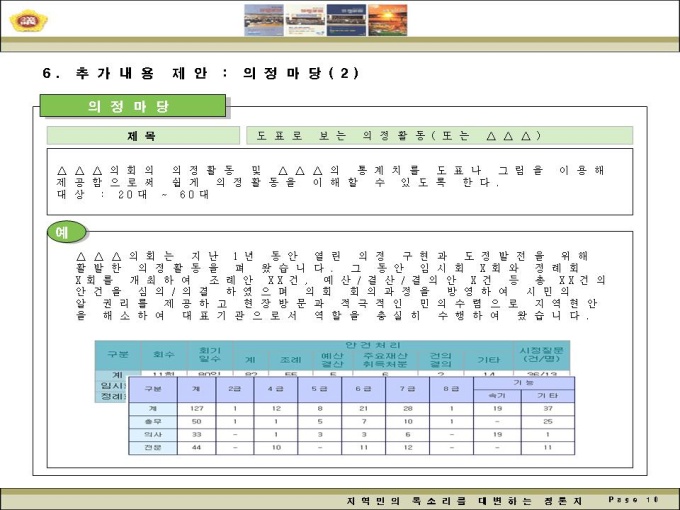680x510 pixels.
Task: Click the first magazine cover thumbnail in header
Action: 265,19
